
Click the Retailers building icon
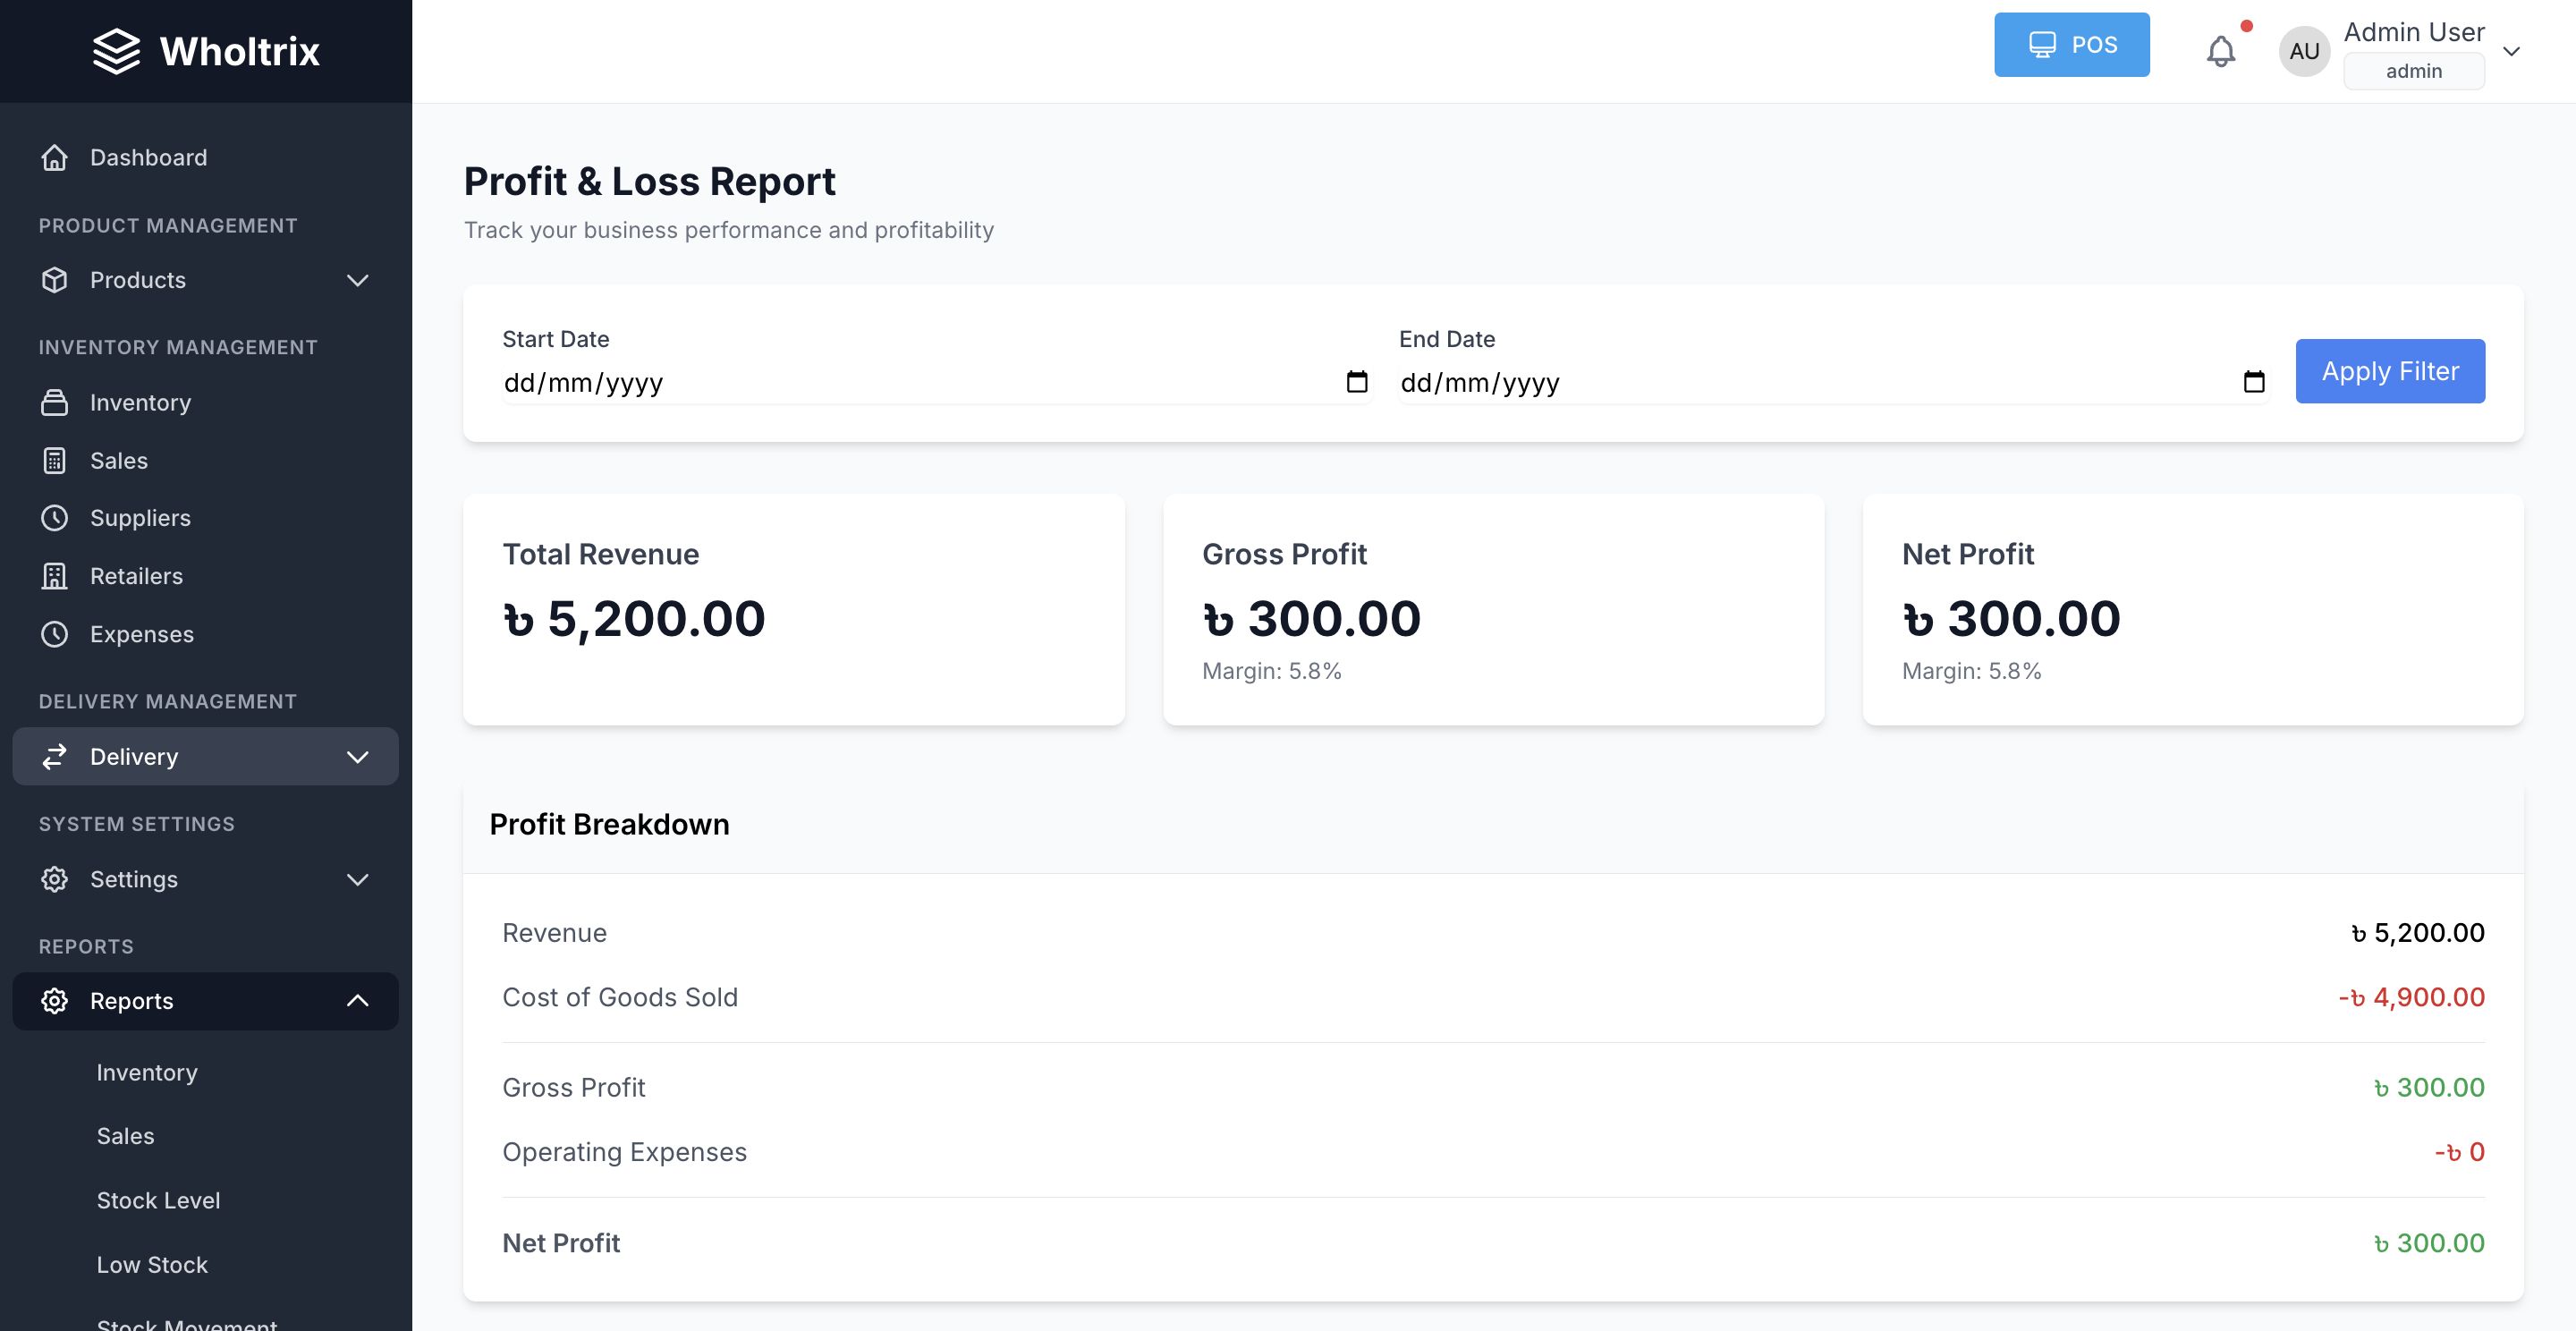point(55,576)
